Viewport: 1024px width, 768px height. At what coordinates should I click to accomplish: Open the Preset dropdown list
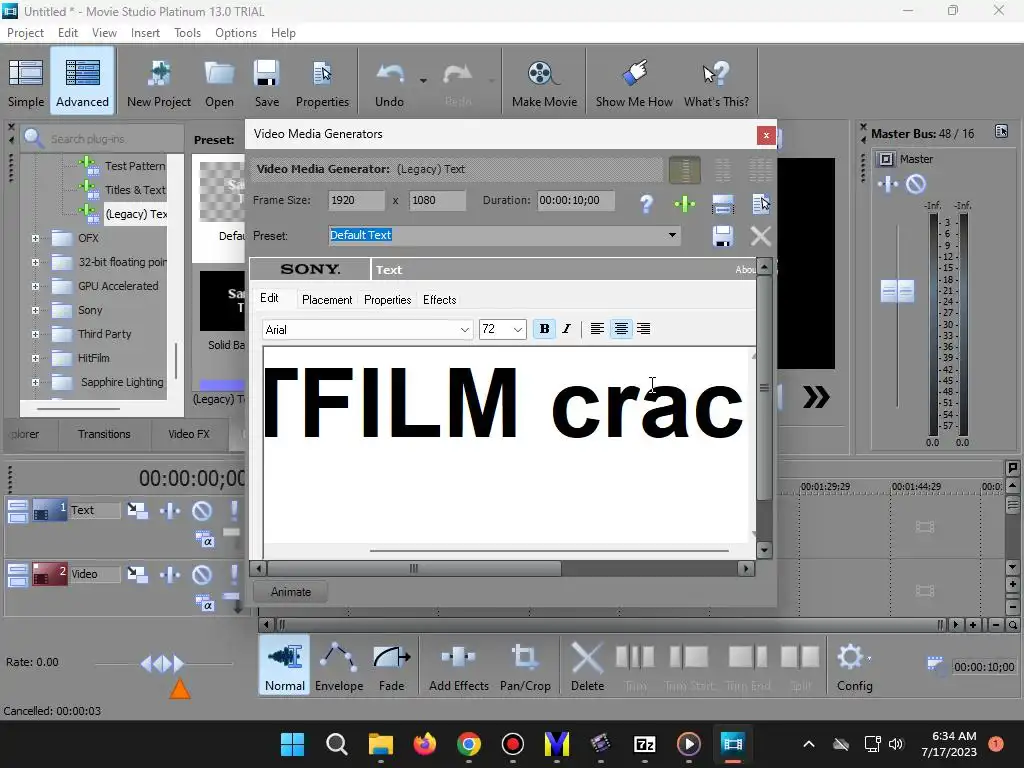point(672,235)
